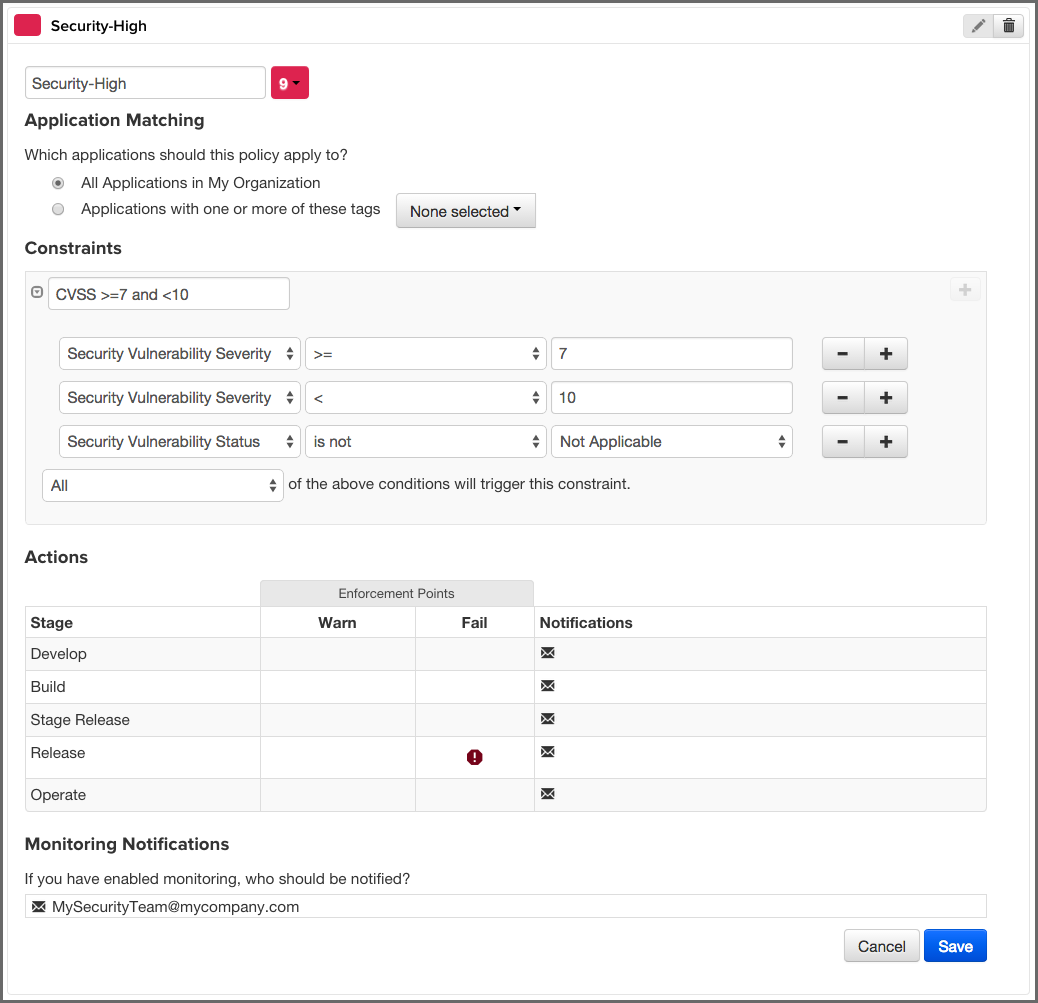Choose Applications with one or more tags
The height and width of the screenshot is (1003, 1038).
pos(58,209)
